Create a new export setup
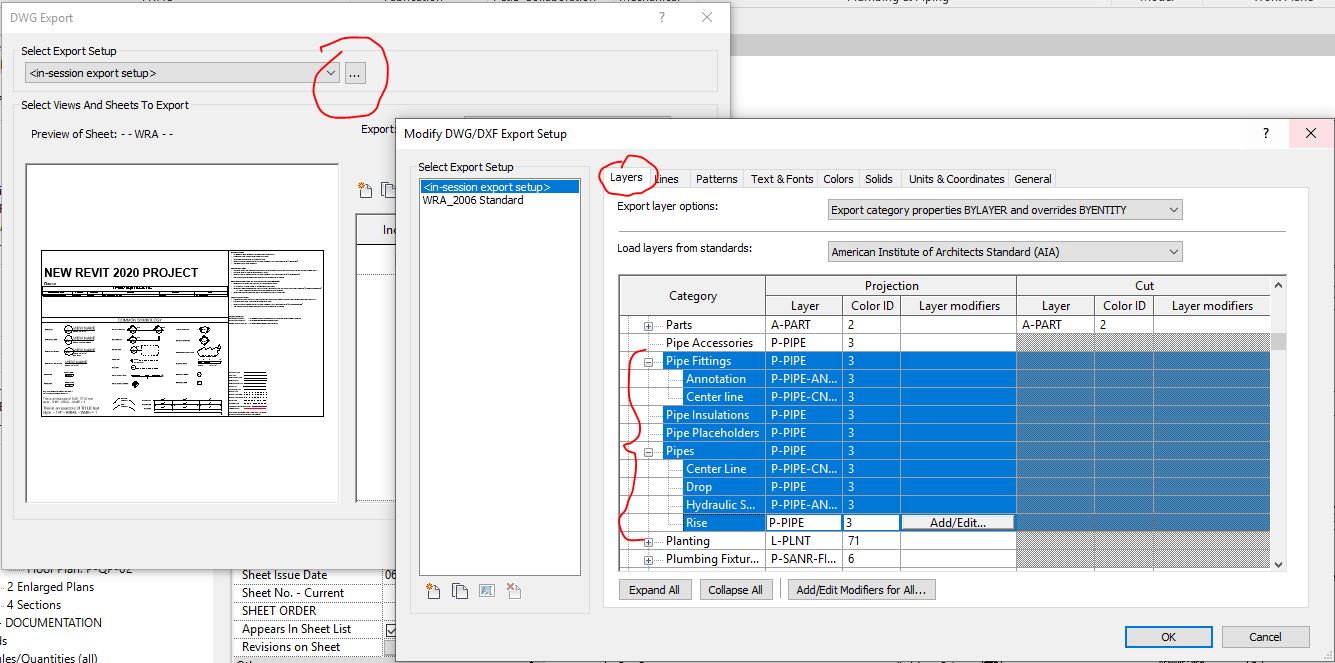This screenshot has height=663, width=1335. 432,590
